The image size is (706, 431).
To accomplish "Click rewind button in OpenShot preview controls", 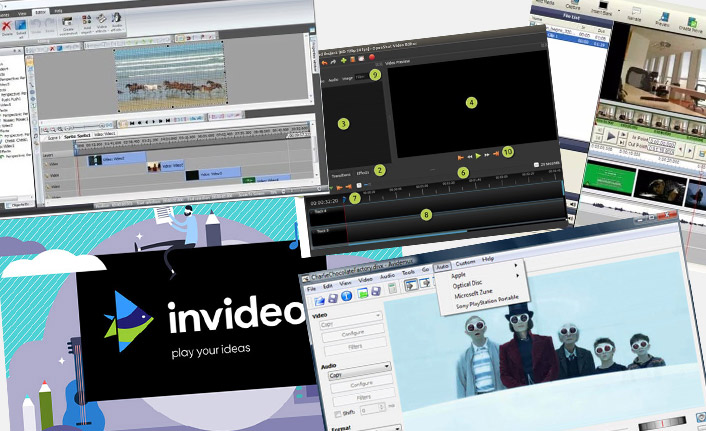I will [x=469, y=157].
